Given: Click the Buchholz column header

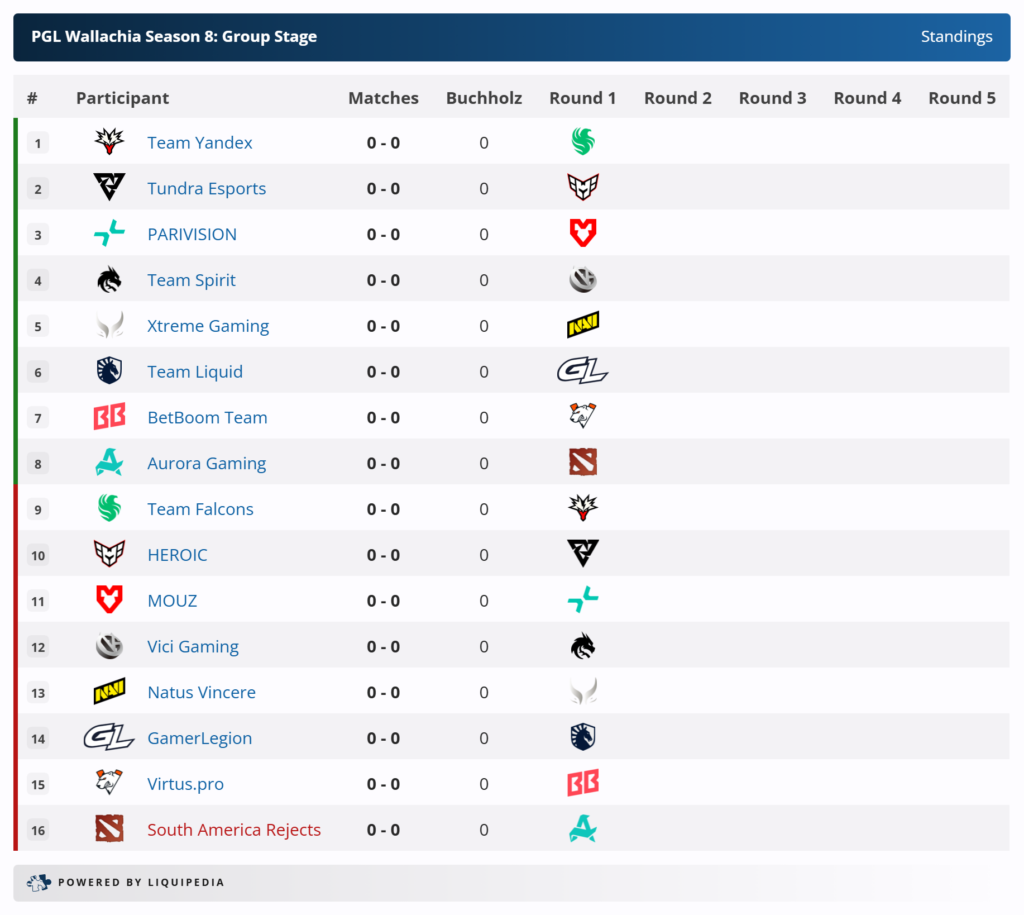Looking at the screenshot, I should point(484,98).
